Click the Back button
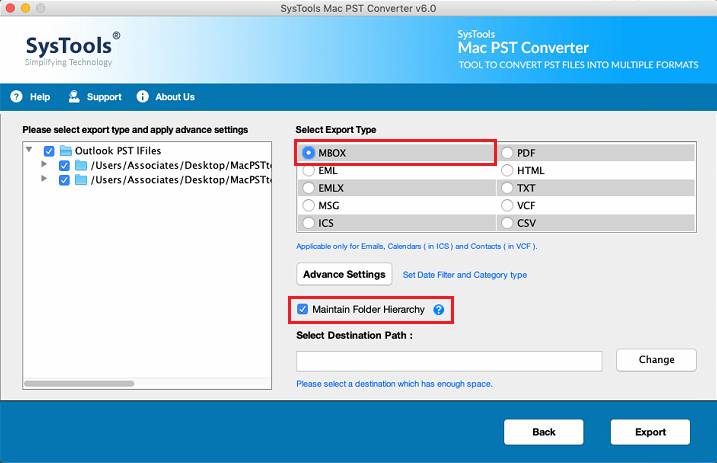This screenshot has height=463, width=717. tap(544, 432)
